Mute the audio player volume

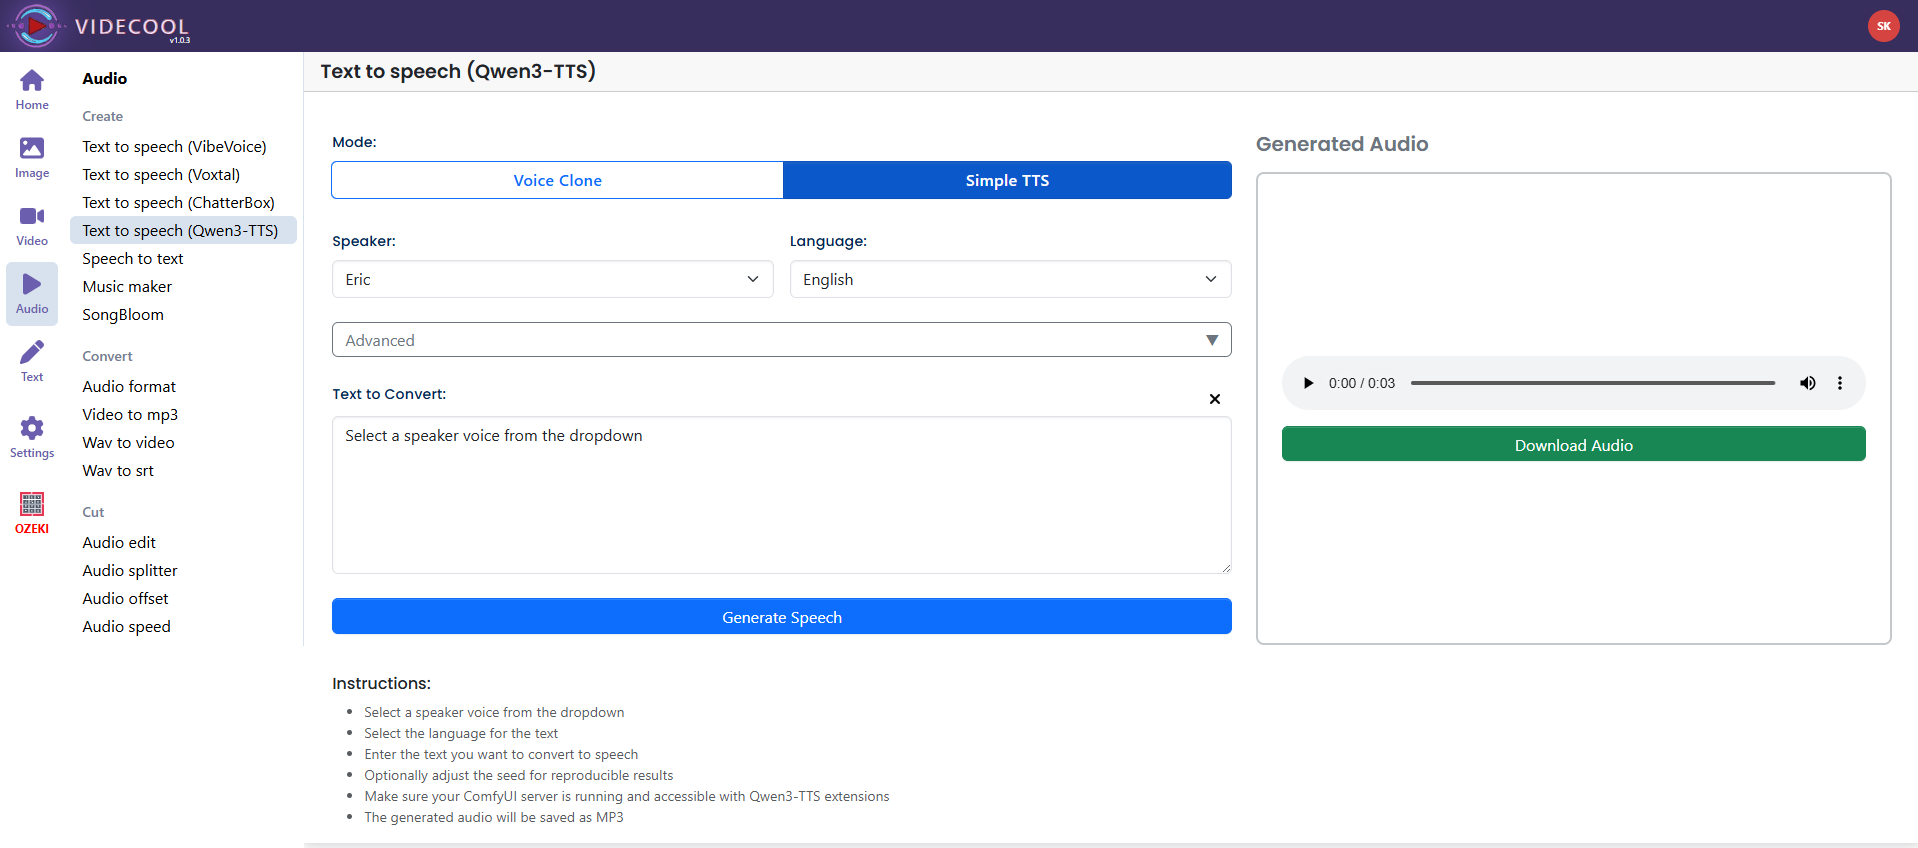[x=1808, y=383]
